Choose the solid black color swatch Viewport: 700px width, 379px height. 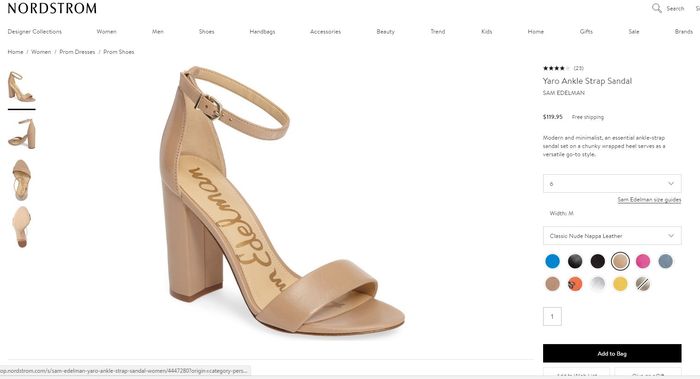(597, 261)
